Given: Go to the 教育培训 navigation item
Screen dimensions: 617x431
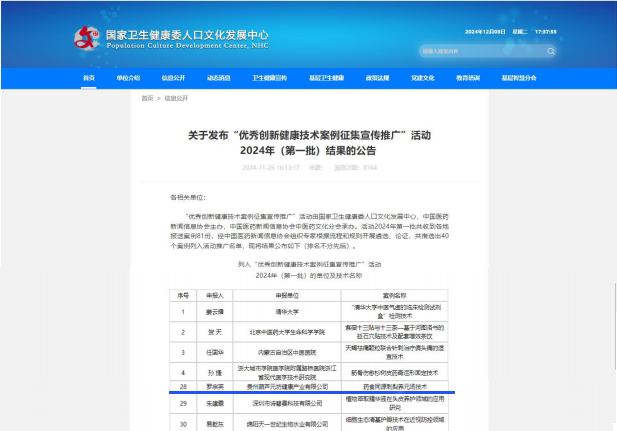Looking at the screenshot, I should click(x=468, y=77).
